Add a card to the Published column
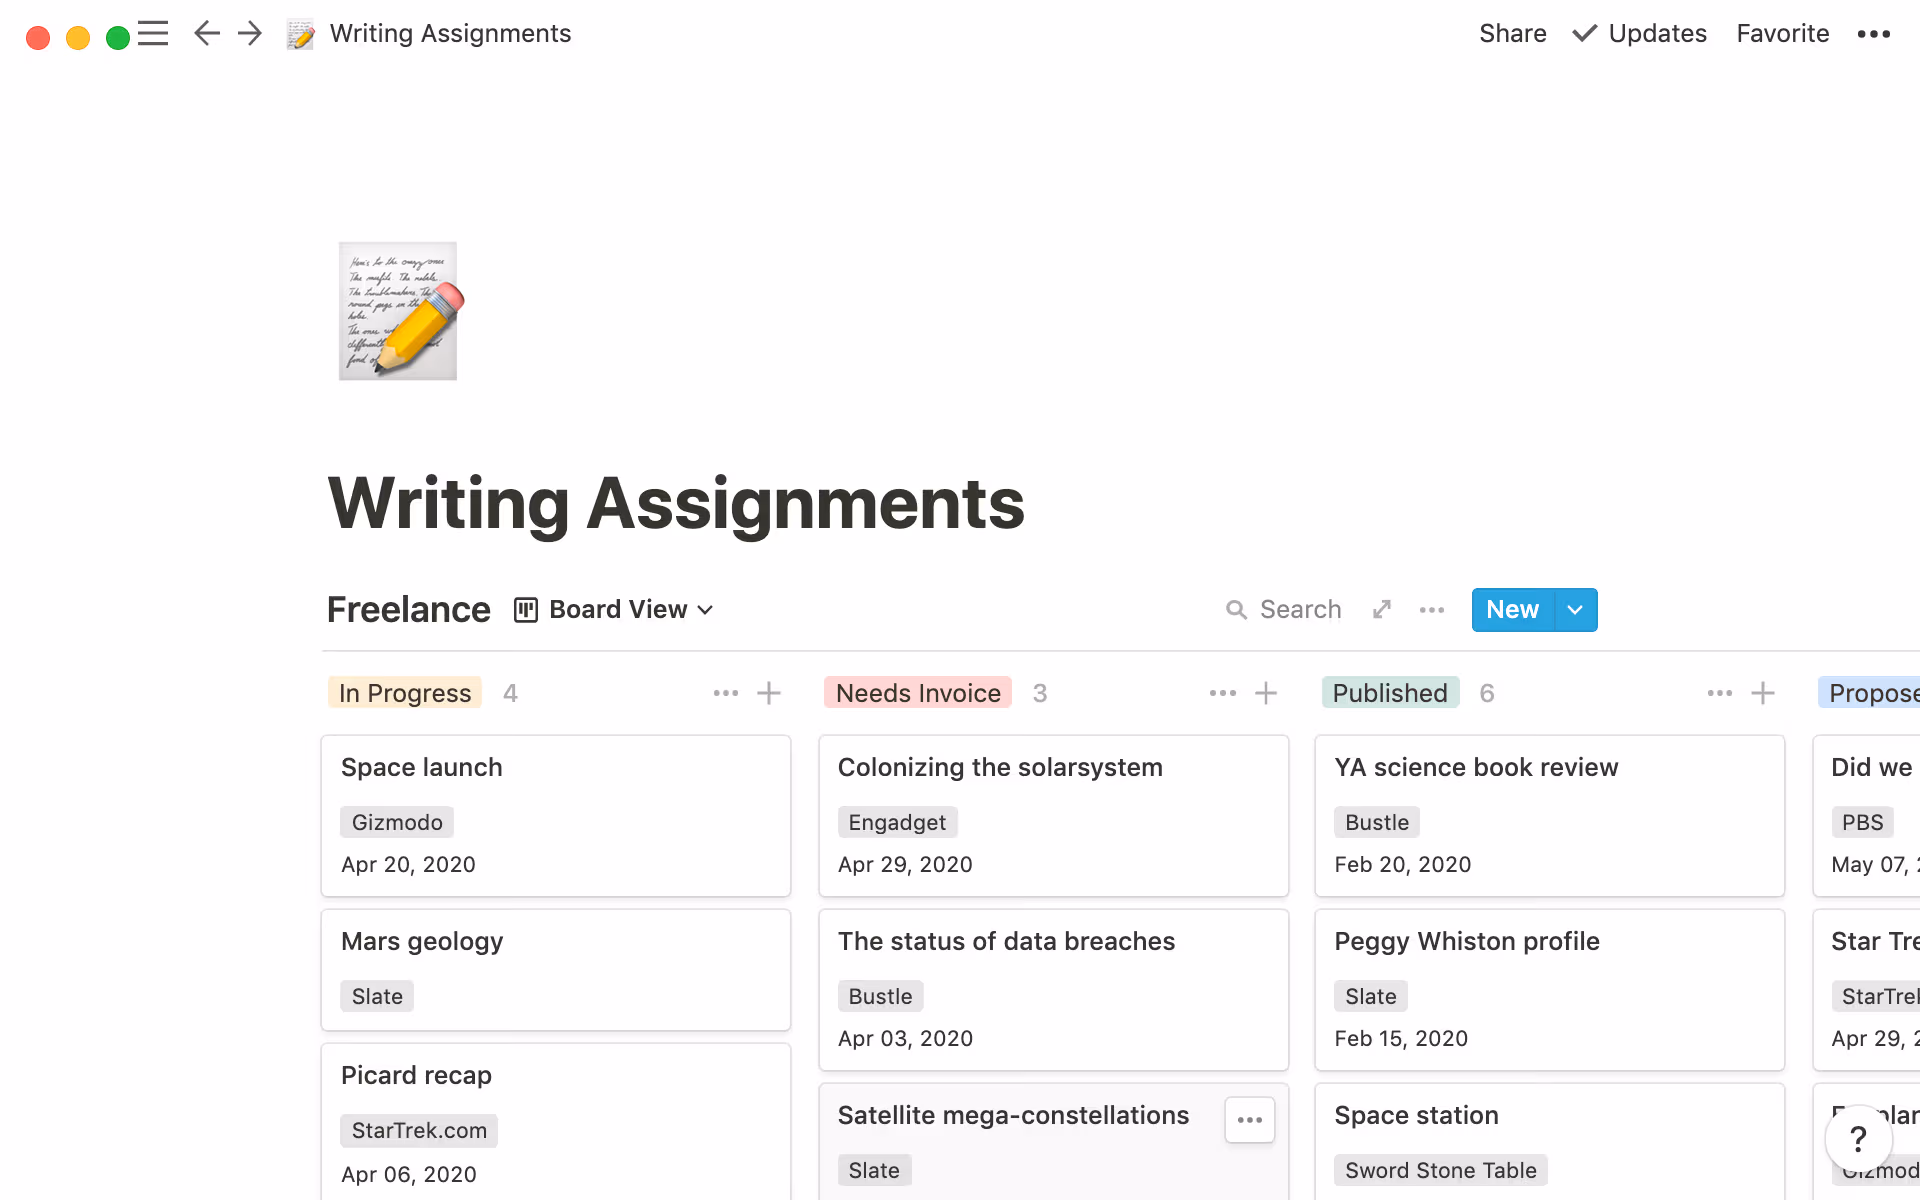 pos(1762,692)
